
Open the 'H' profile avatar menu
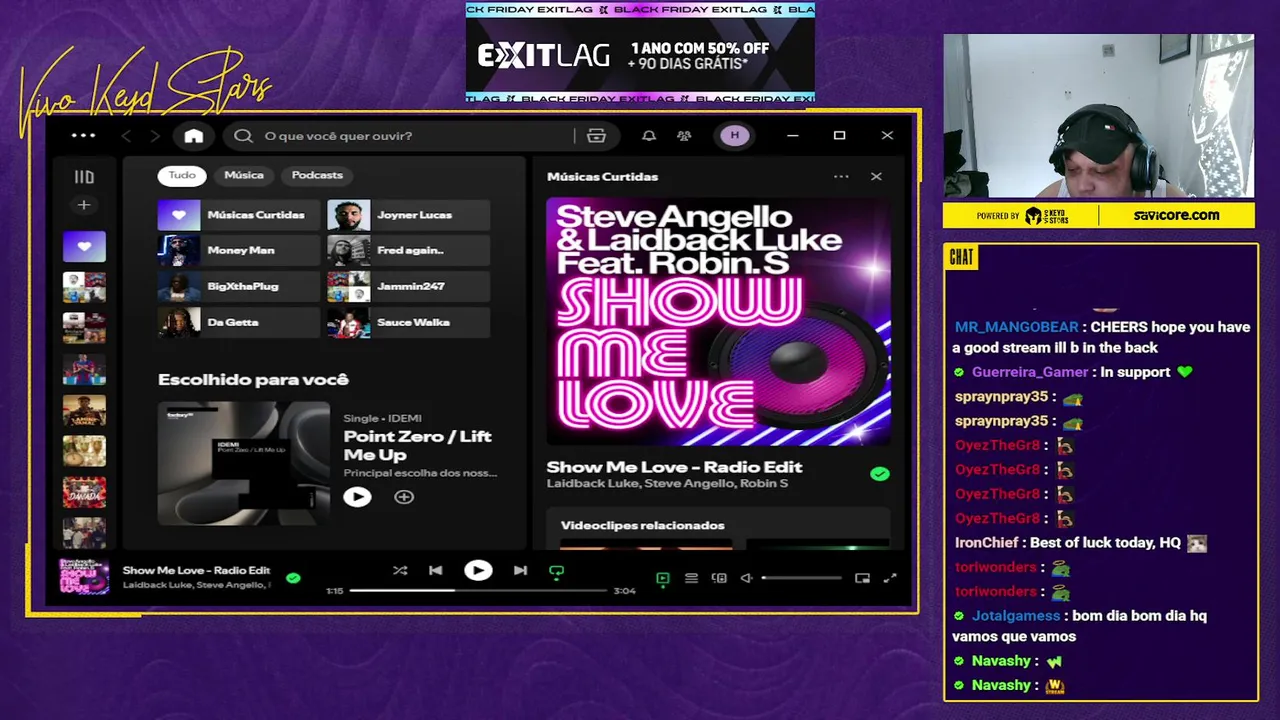735,136
